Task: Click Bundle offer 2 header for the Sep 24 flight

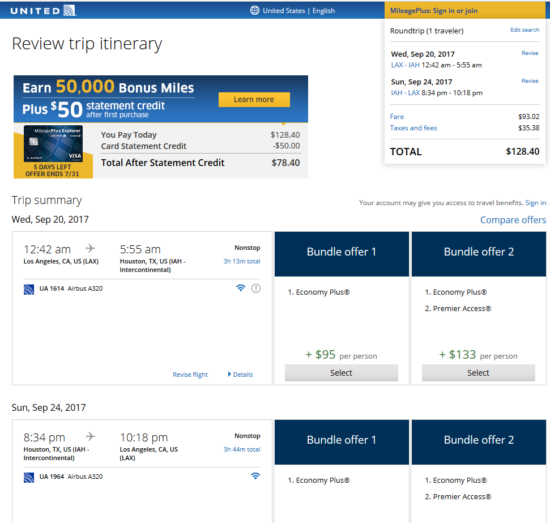Action: [x=479, y=442]
